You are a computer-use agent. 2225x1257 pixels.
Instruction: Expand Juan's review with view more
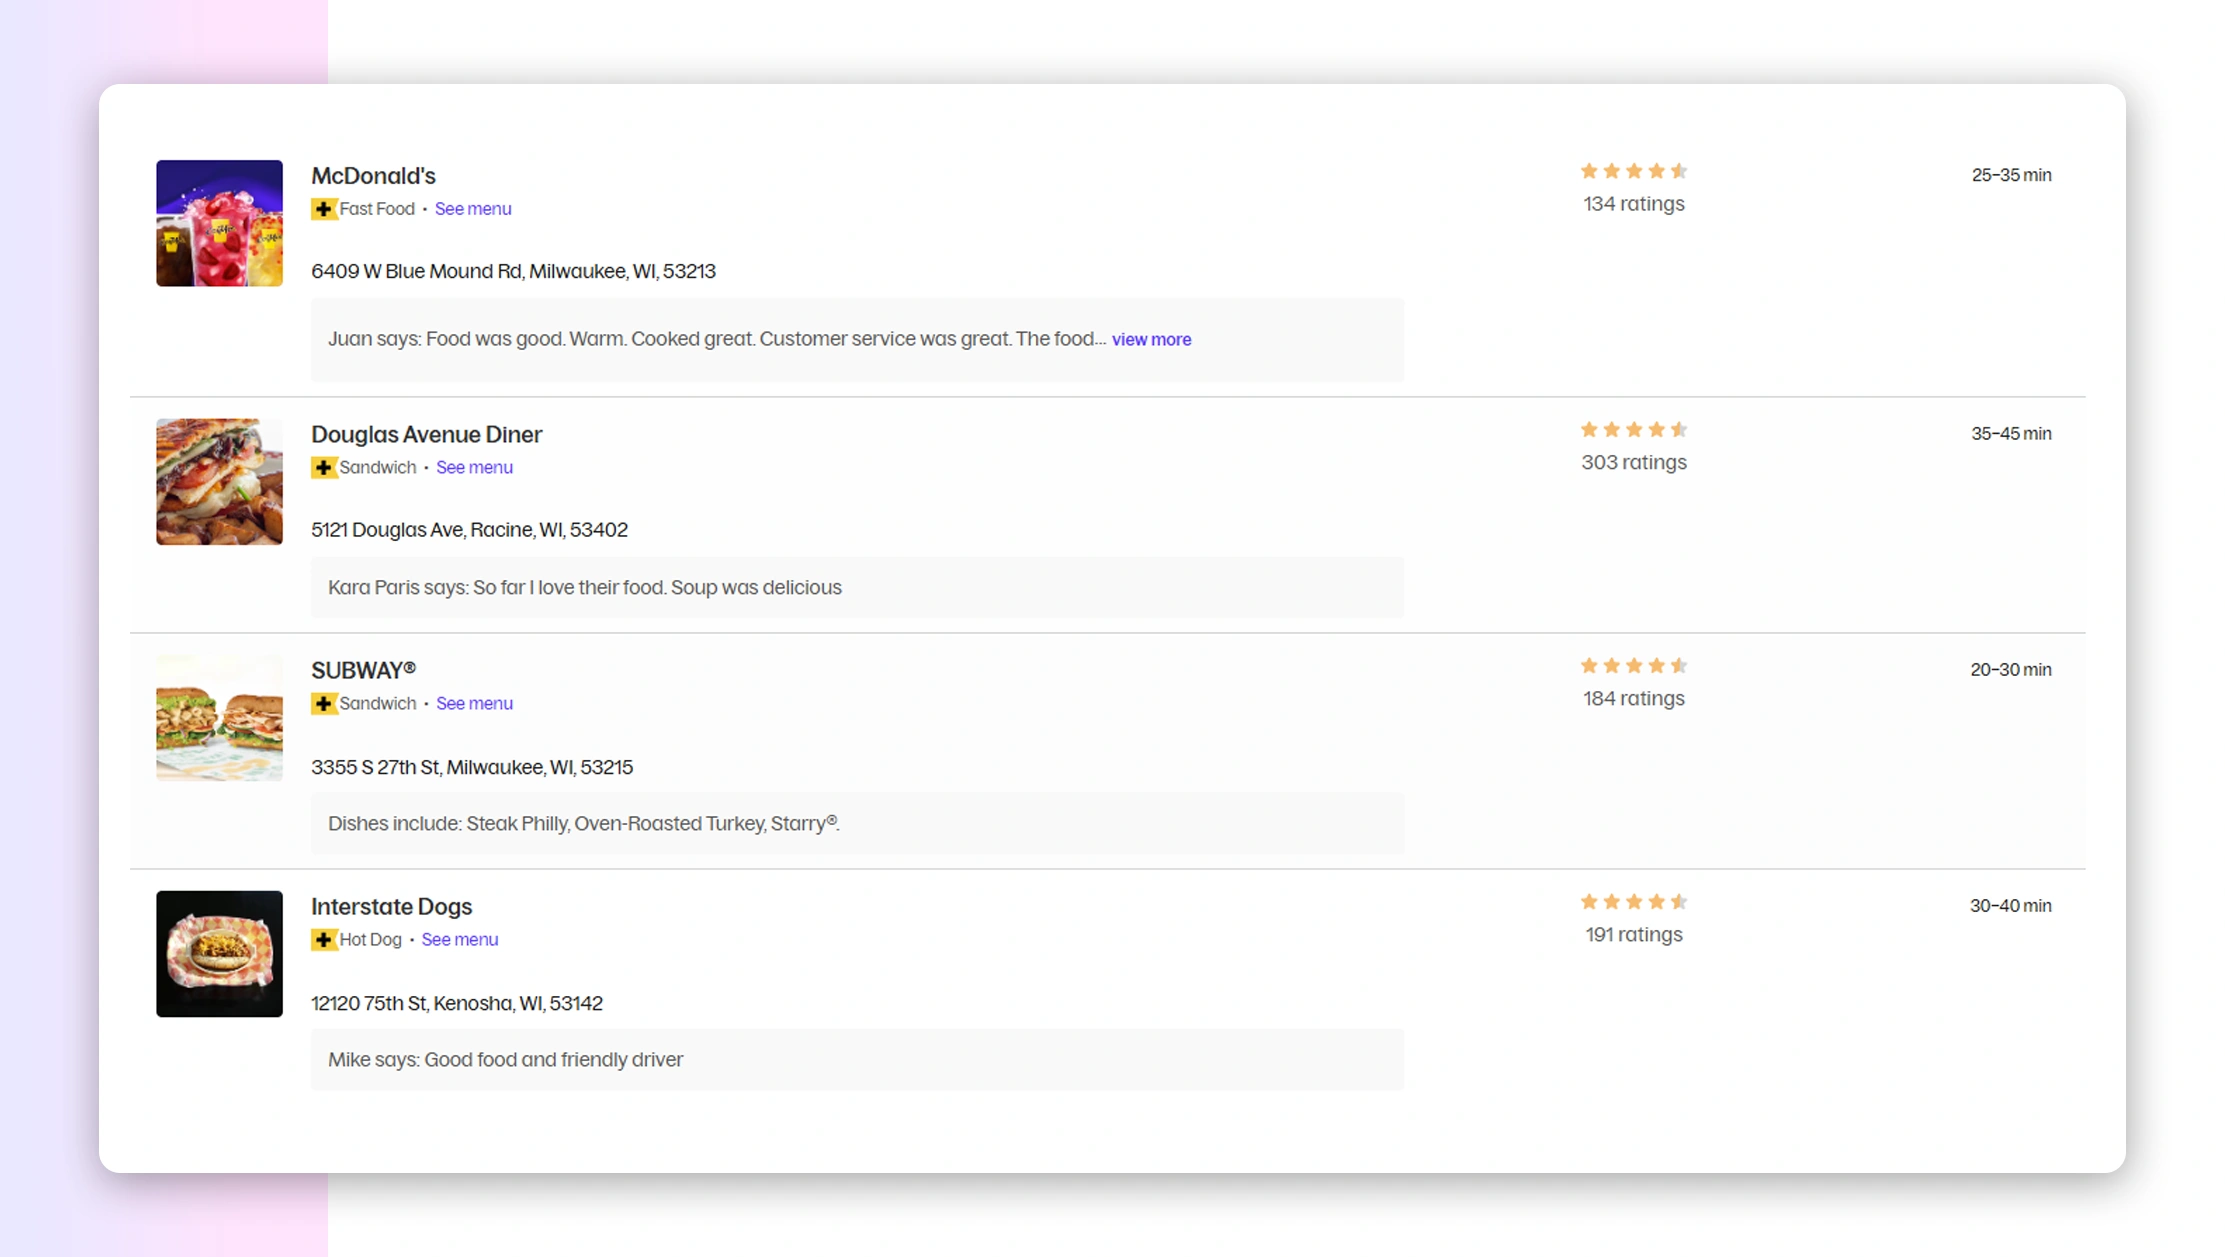(1151, 339)
